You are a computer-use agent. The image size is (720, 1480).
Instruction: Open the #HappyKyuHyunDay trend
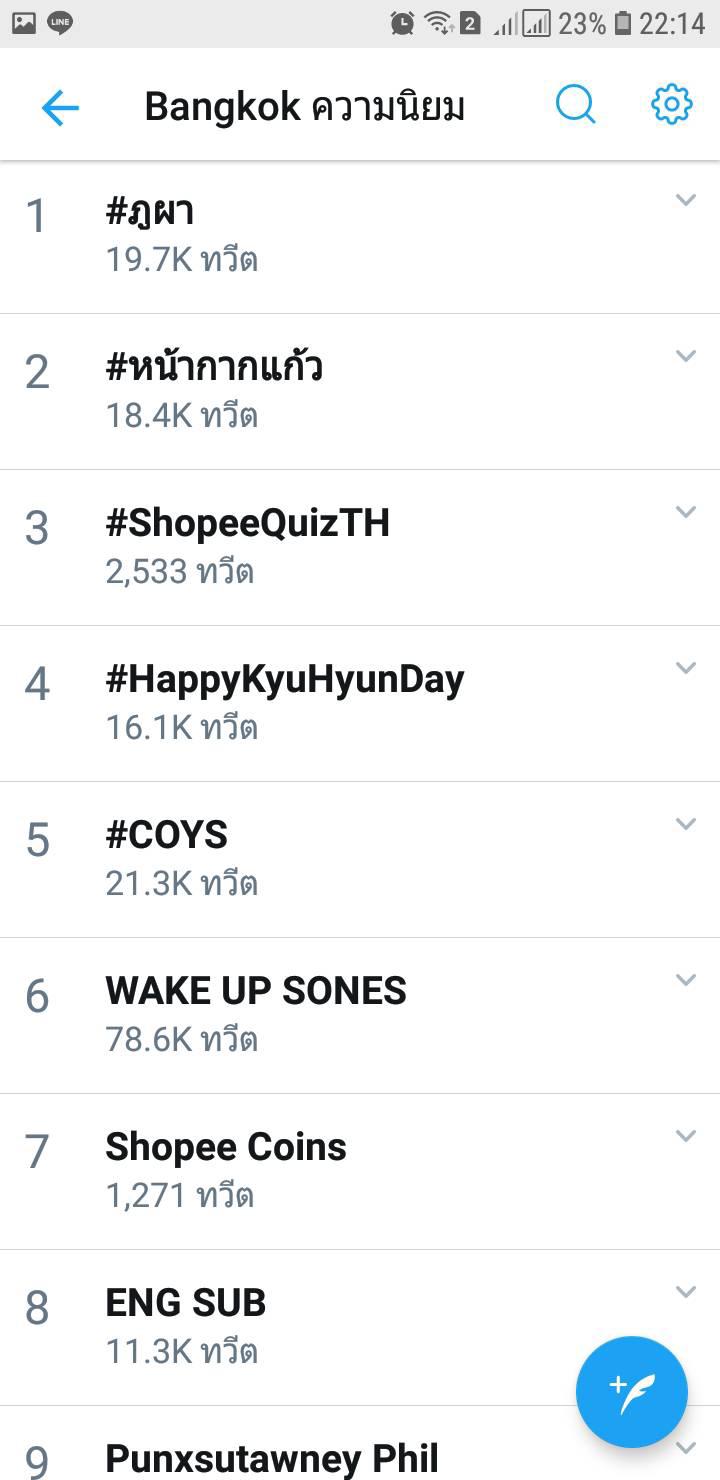point(285,680)
